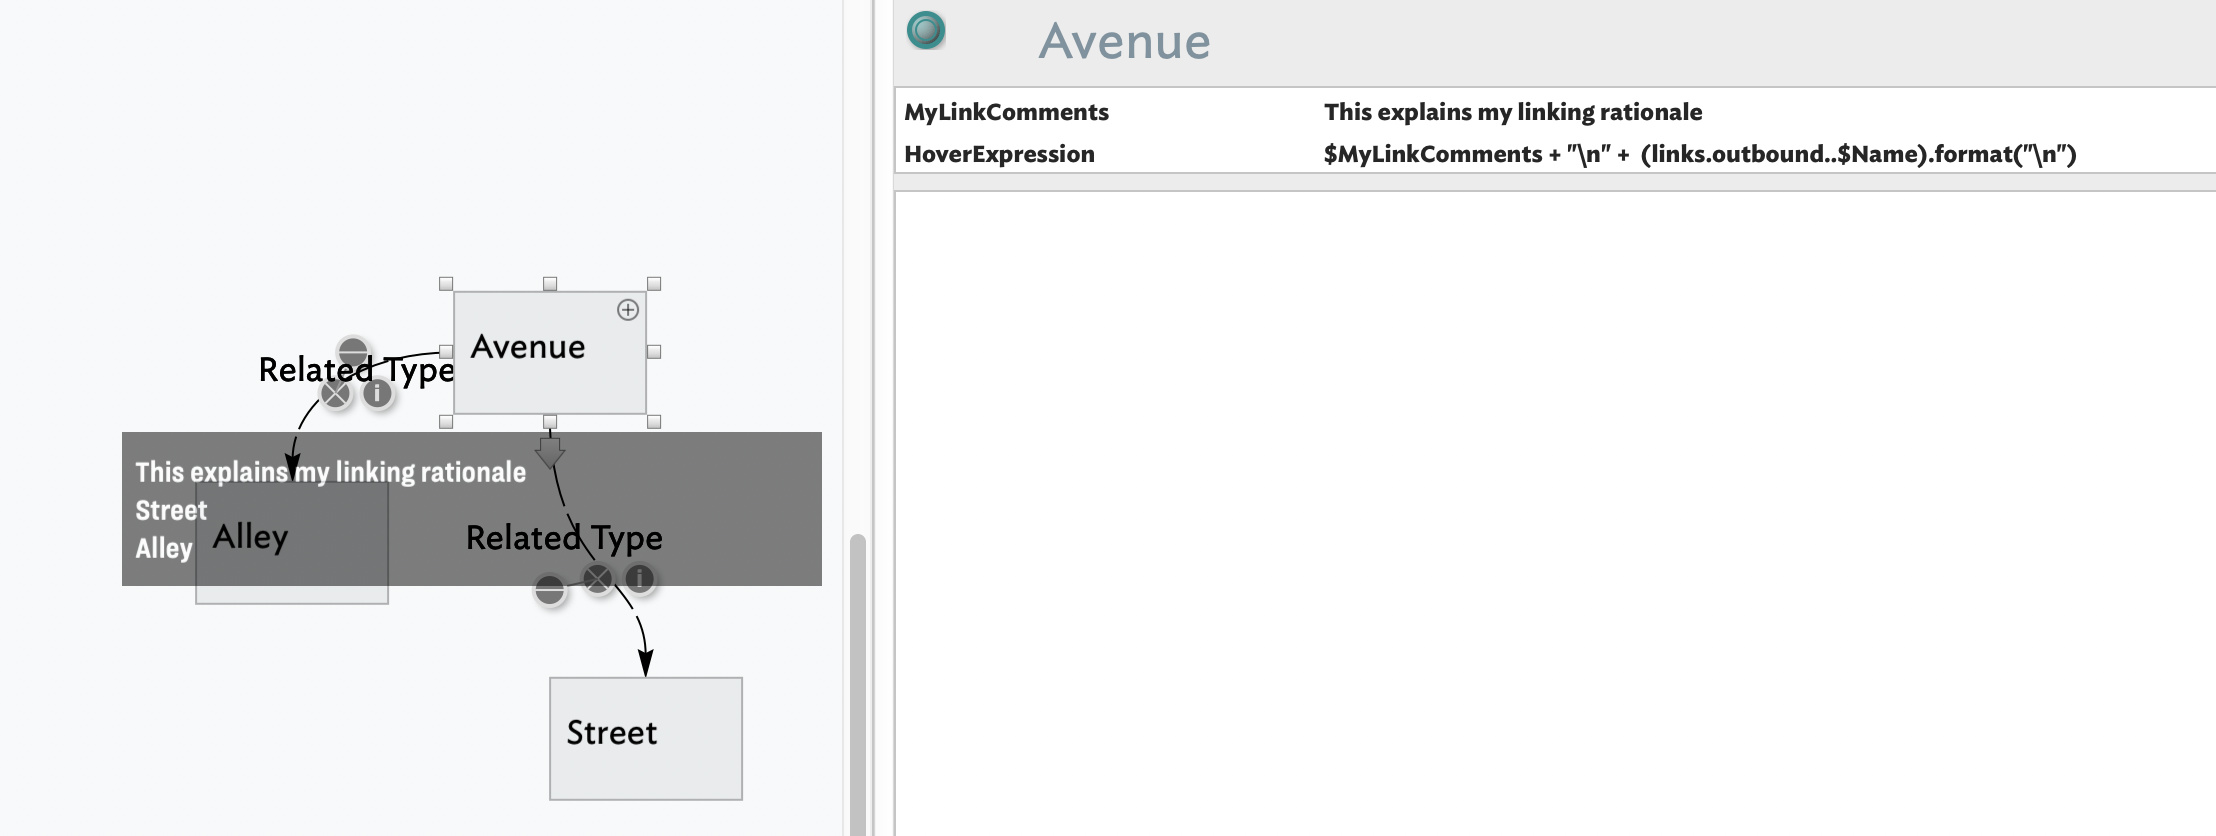This screenshot has height=836, width=2216.
Task: Click the plus icon on the Avenue note
Action: click(x=628, y=310)
